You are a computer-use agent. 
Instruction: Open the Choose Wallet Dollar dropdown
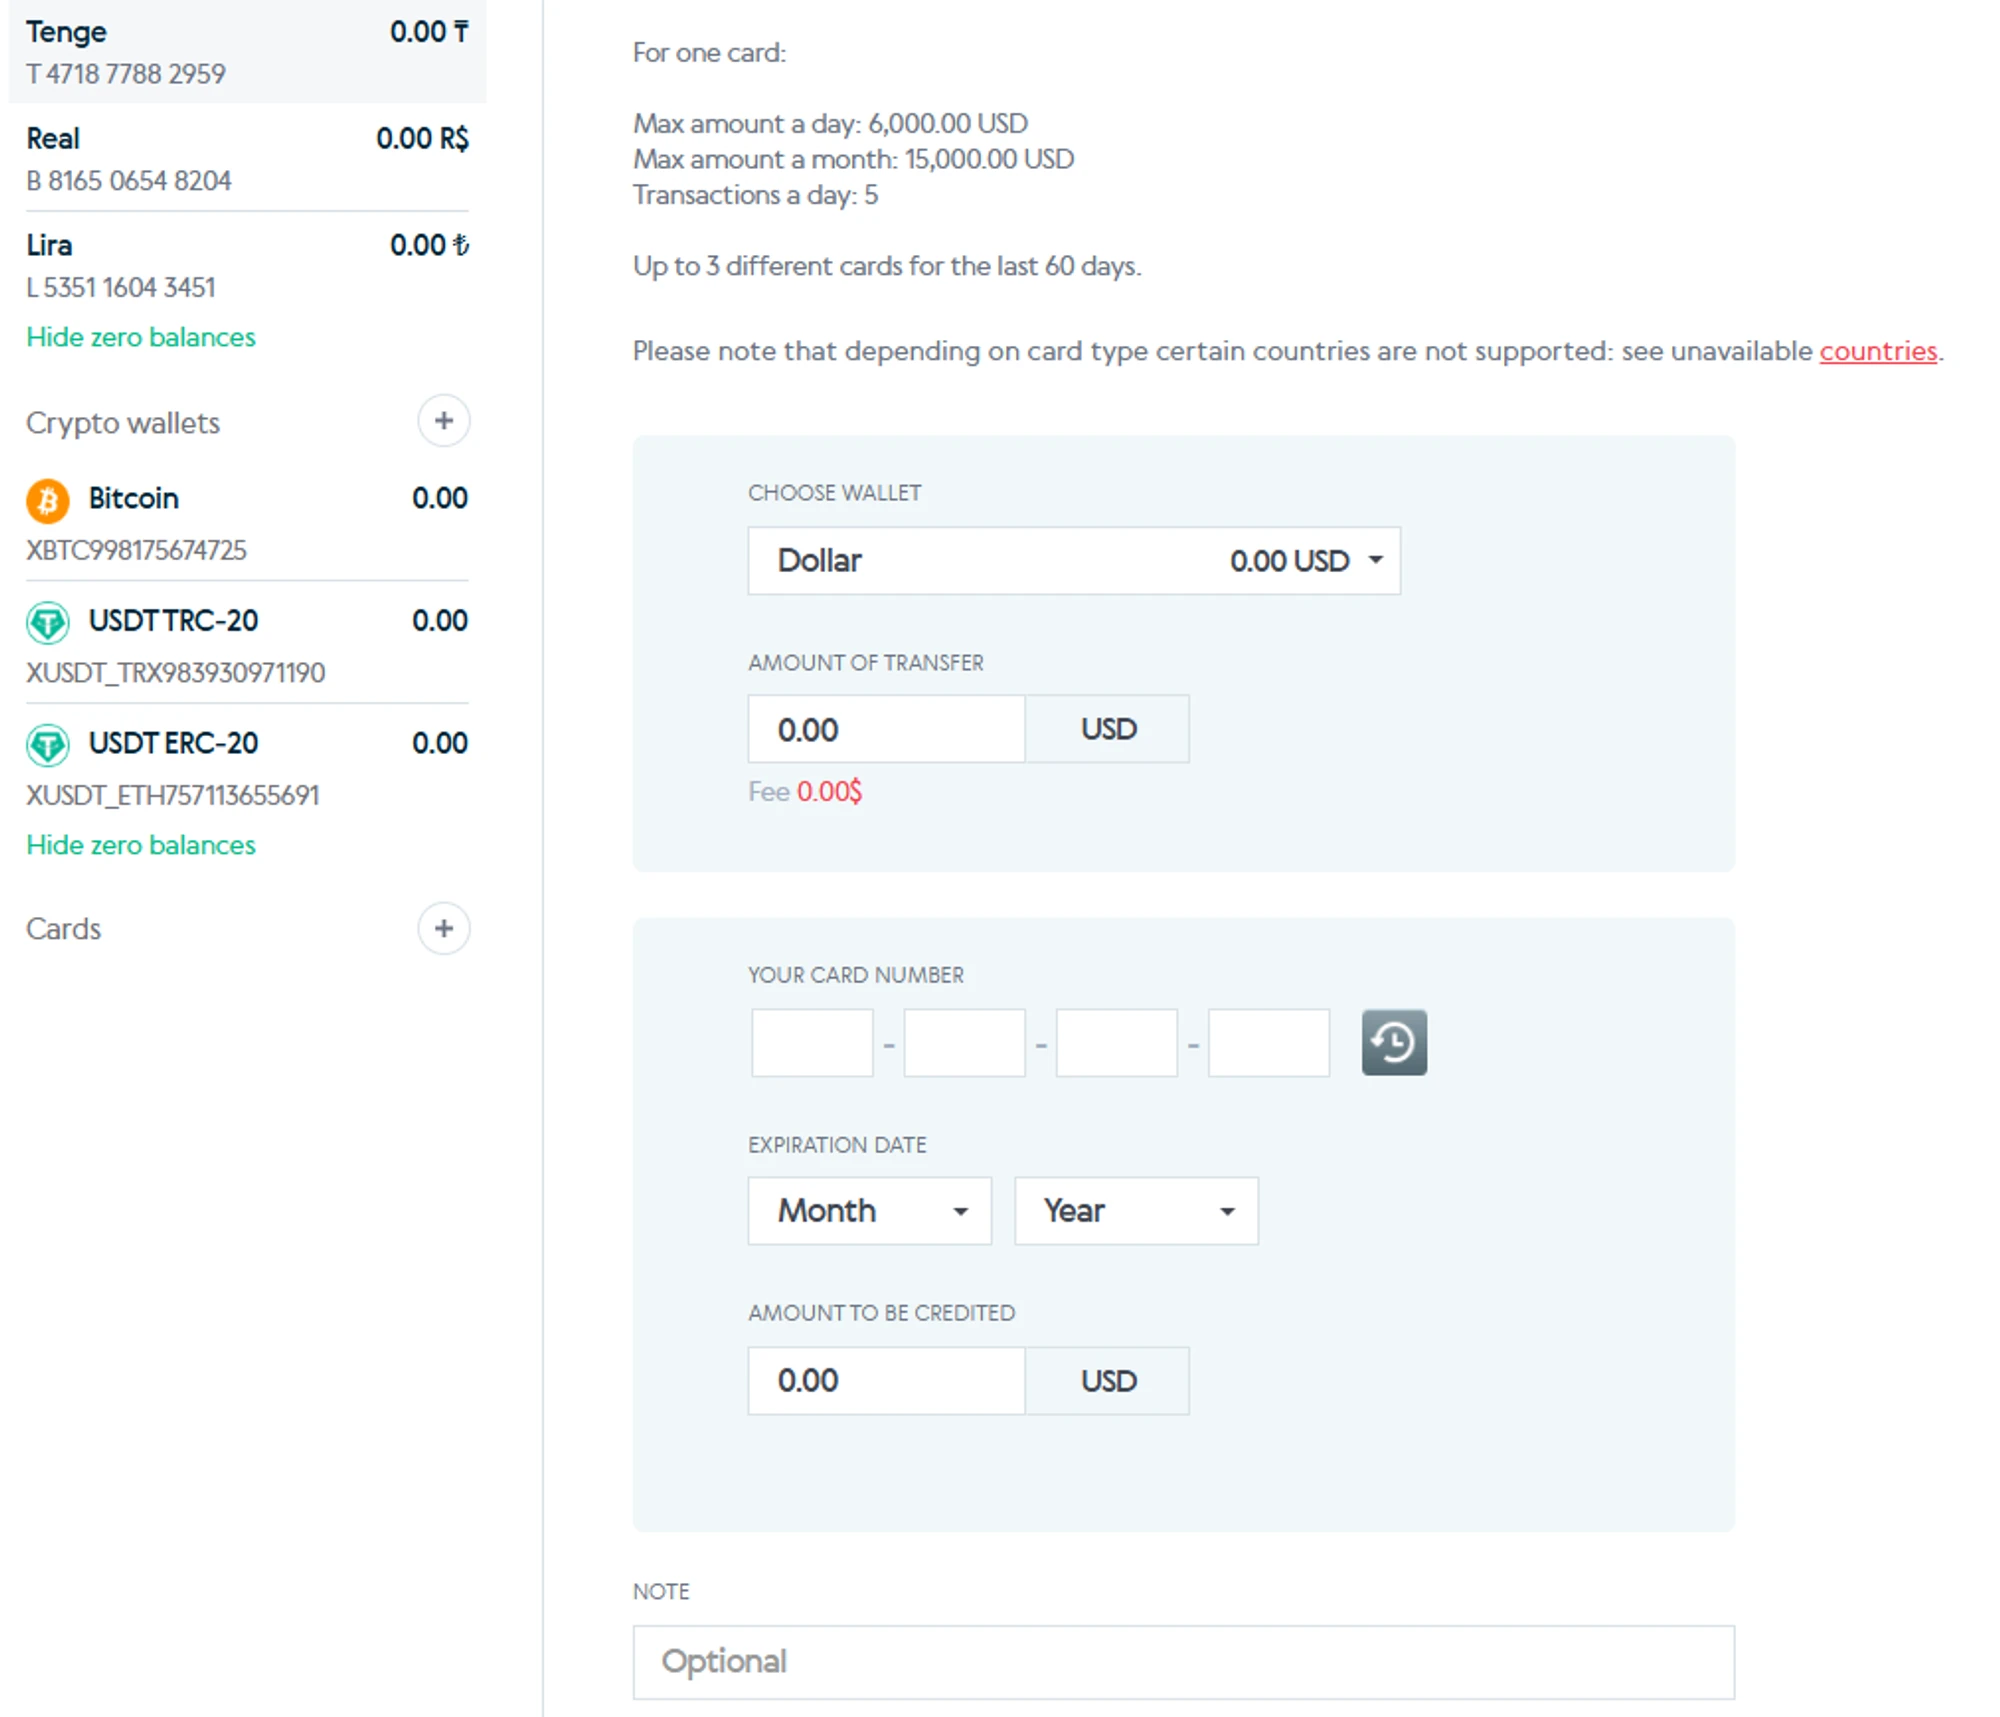tap(1073, 561)
